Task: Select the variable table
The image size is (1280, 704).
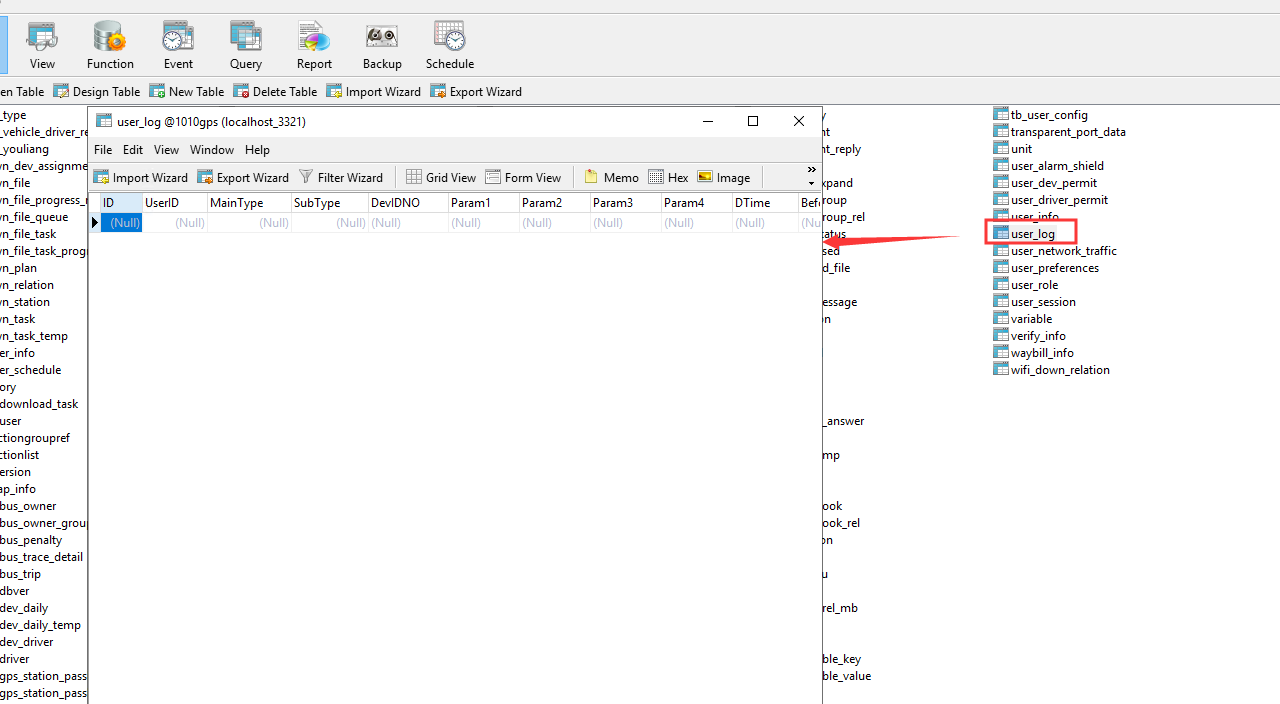Action: [x=1022, y=319]
